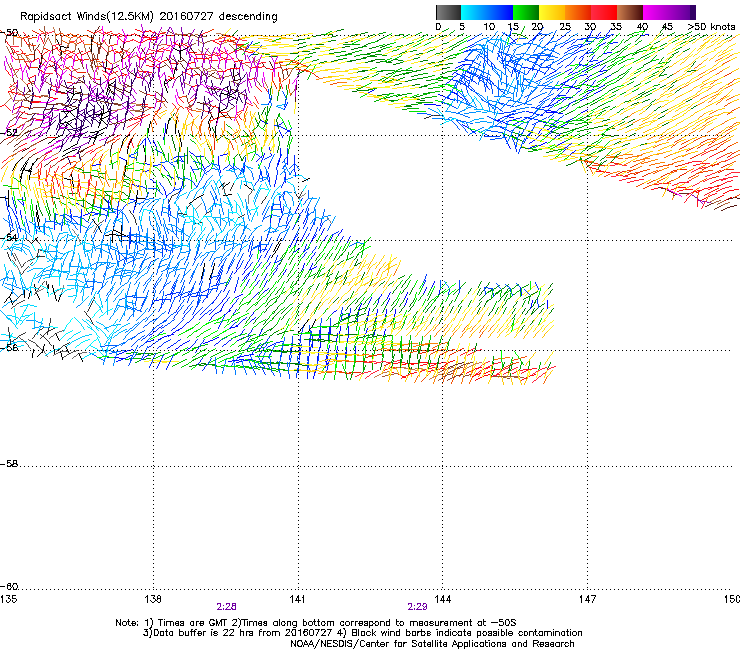Select the brown 35-40 knots legend color

pyautogui.click(x=630, y=12)
